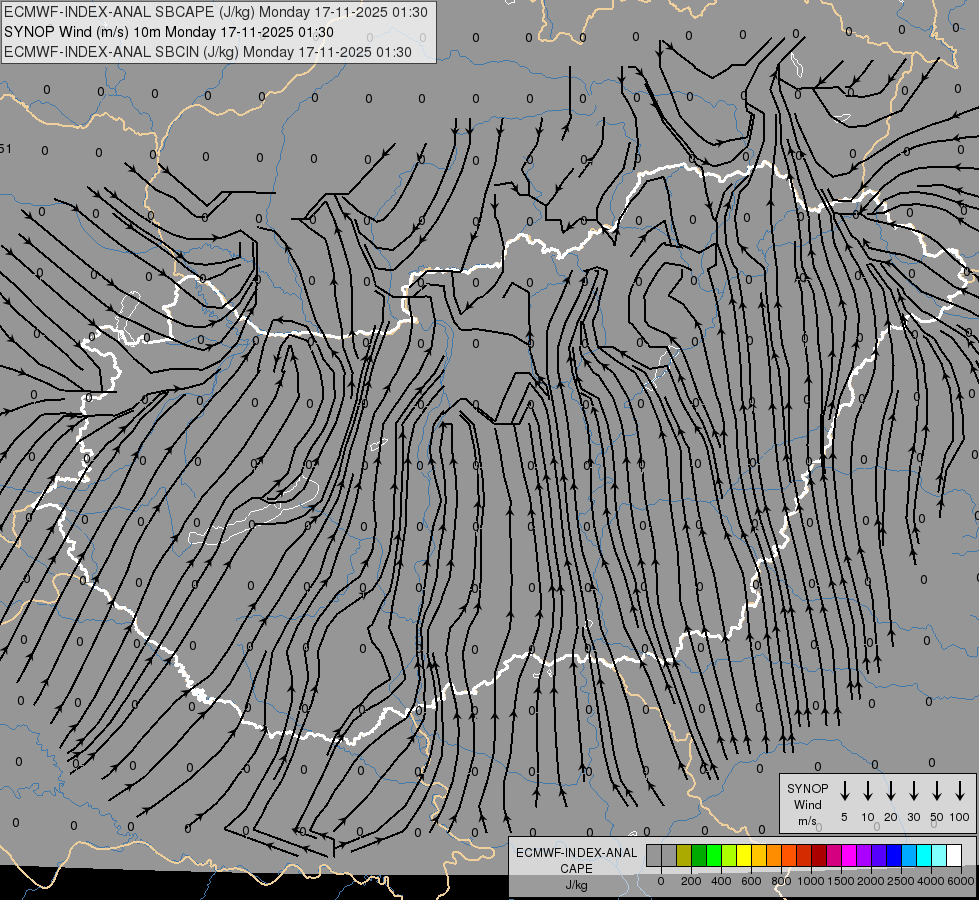Click the 5 value under the wind arrows

844,817
